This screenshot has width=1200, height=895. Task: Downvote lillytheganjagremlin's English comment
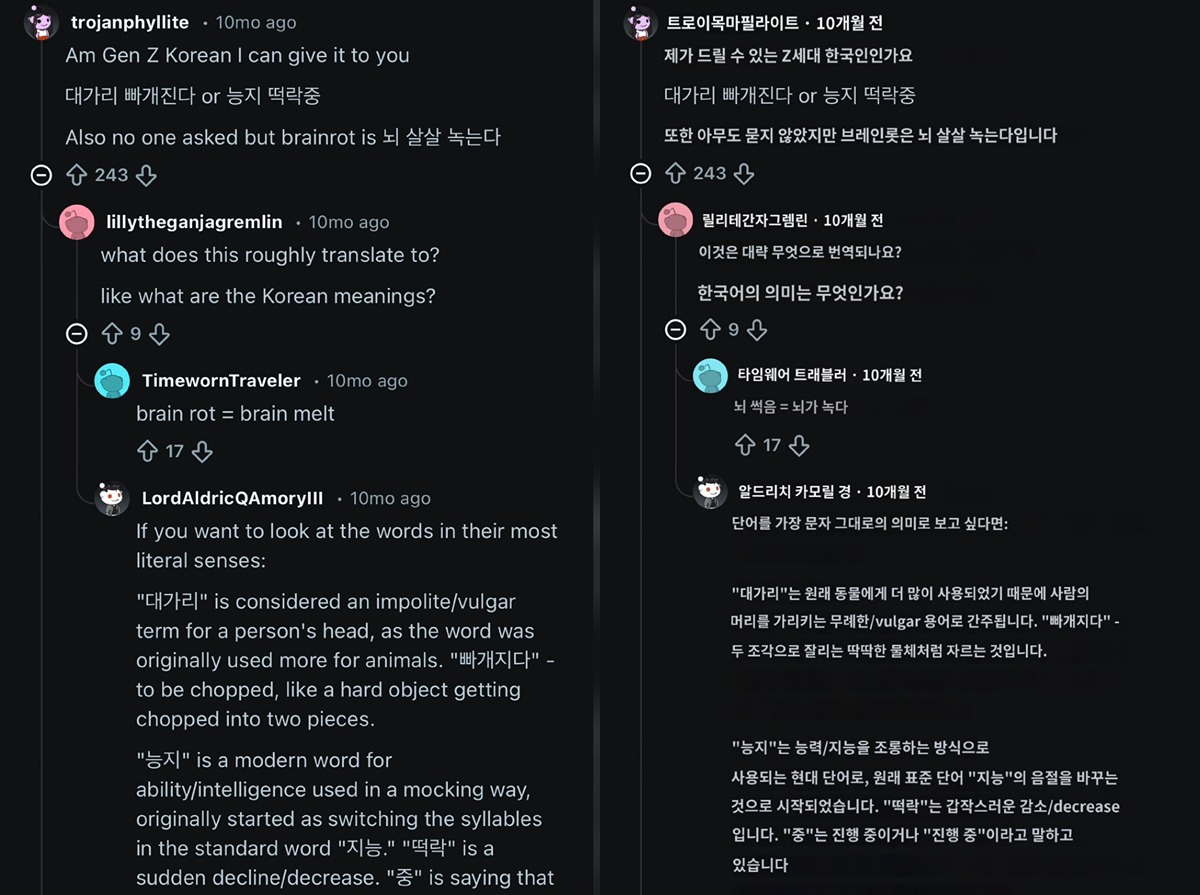pyautogui.click(x=159, y=333)
